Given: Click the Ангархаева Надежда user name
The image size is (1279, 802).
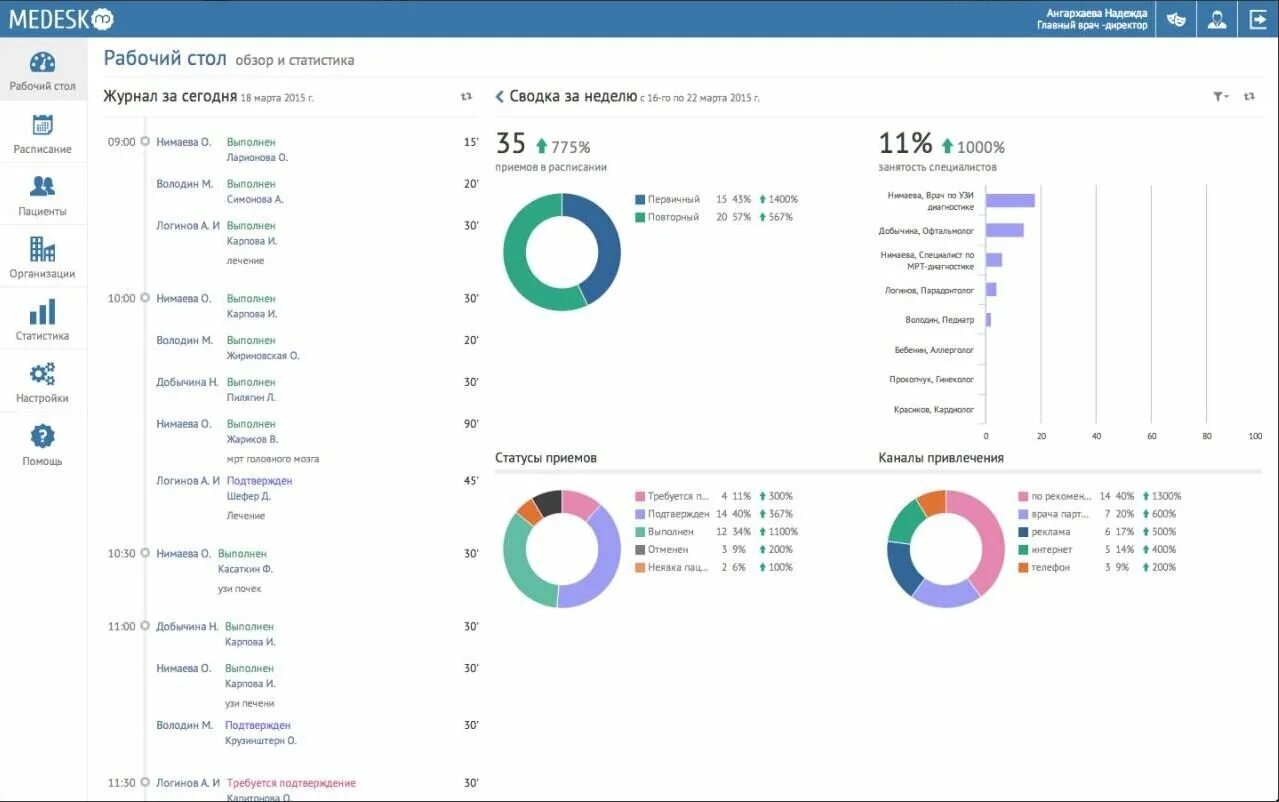Looking at the screenshot, I should click(1097, 12).
